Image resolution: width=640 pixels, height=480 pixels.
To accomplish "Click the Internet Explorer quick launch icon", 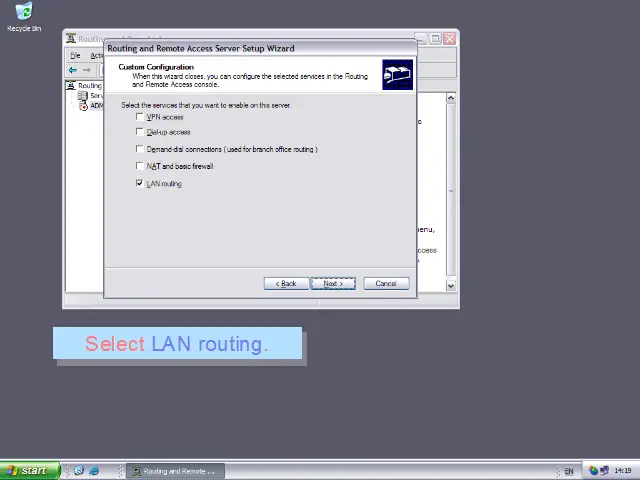I will pyautogui.click(x=94, y=471).
